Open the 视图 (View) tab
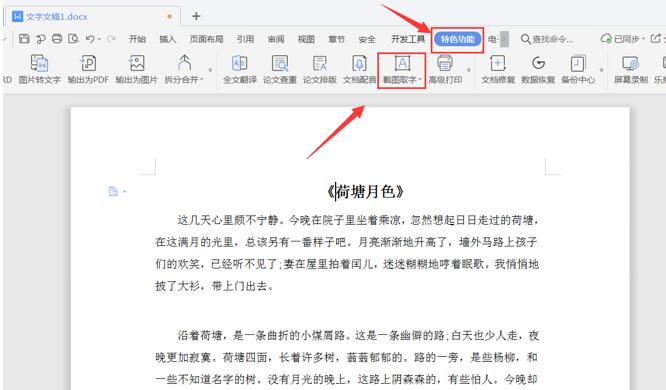This screenshot has height=390, width=666. pos(306,39)
